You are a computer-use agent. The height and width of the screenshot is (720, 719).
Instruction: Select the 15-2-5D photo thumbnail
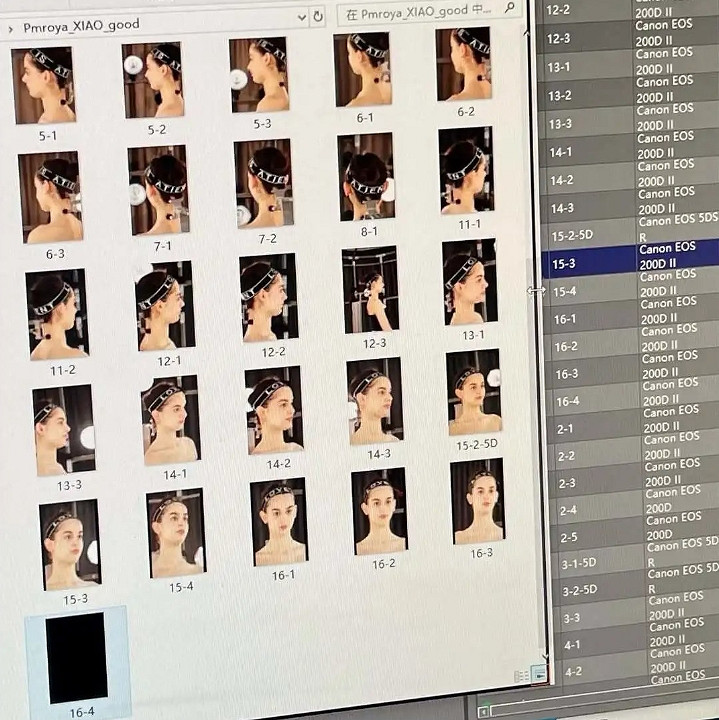(474, 392)
